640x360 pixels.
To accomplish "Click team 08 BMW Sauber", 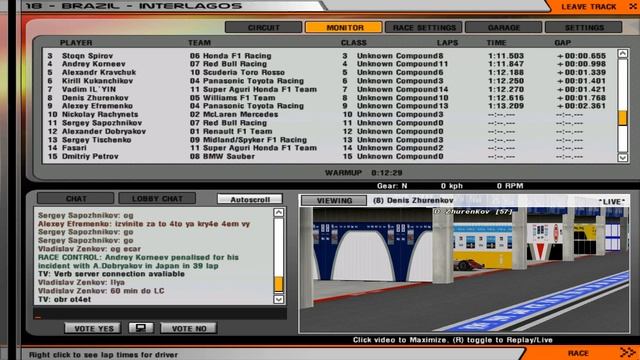I will [222, 156].
